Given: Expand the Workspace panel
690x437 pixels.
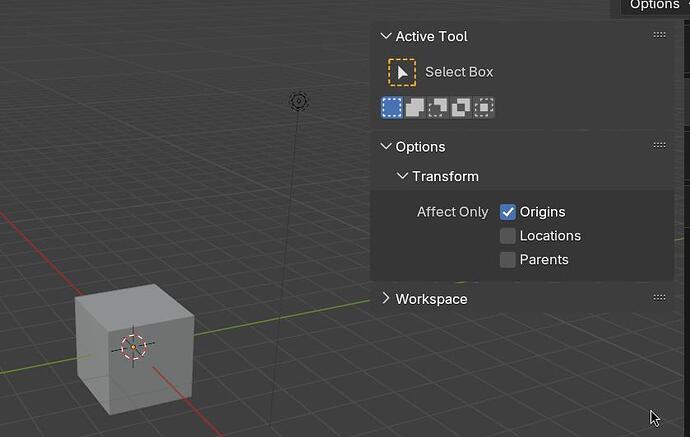Looking at the screenshot, I should coord(386,298).
